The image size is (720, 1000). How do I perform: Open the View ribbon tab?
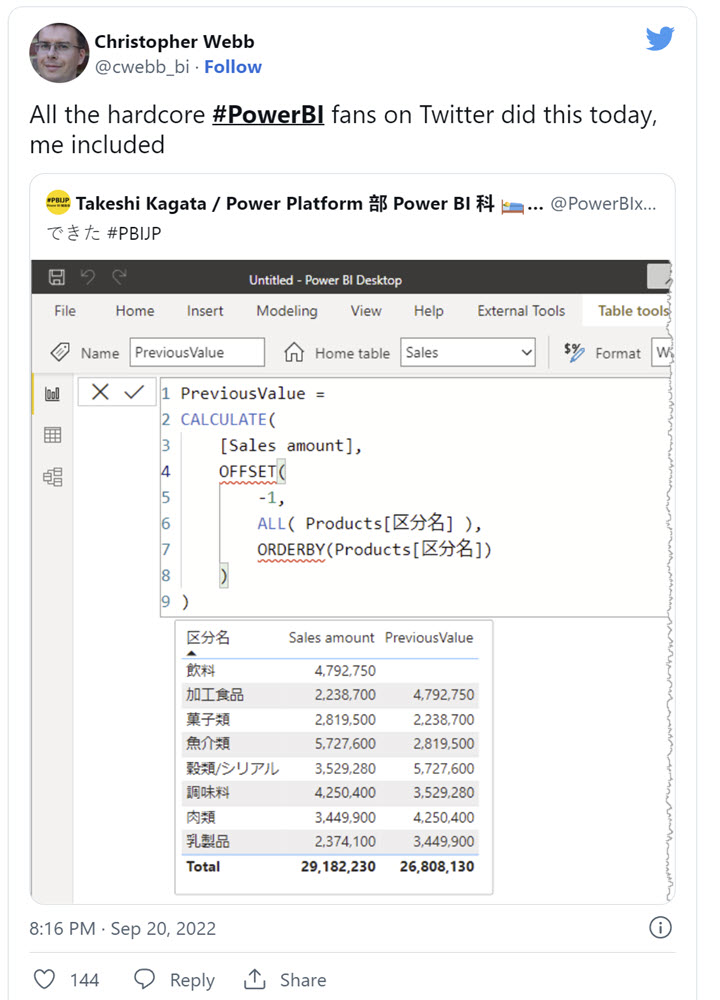click(366, 311)
